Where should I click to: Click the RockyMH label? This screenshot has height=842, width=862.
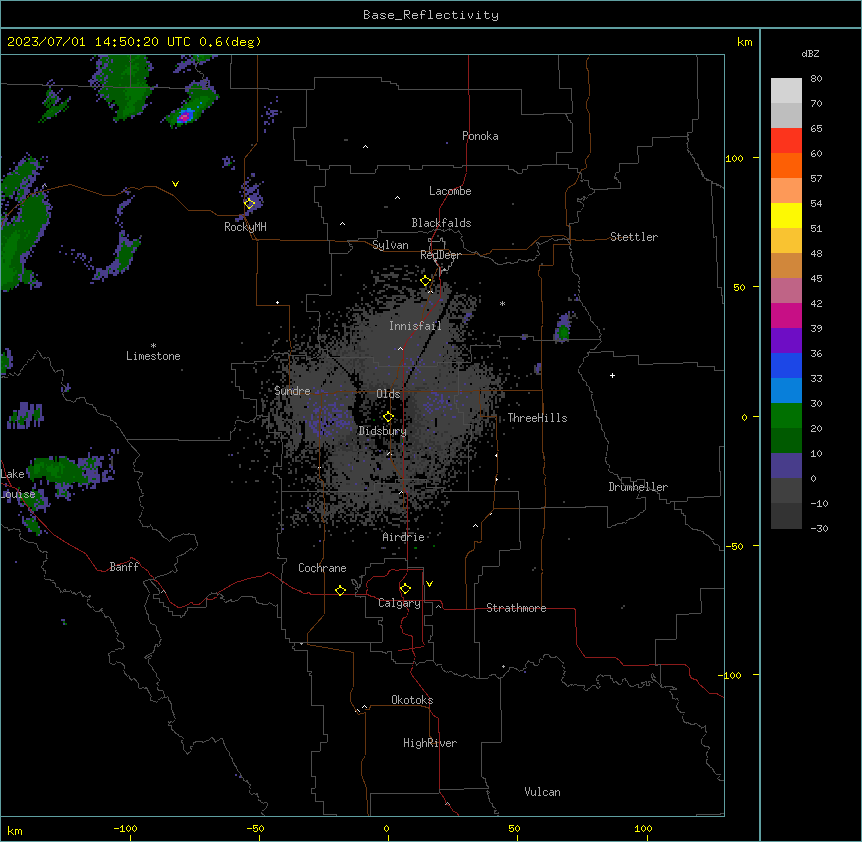[x=245, y=227]
